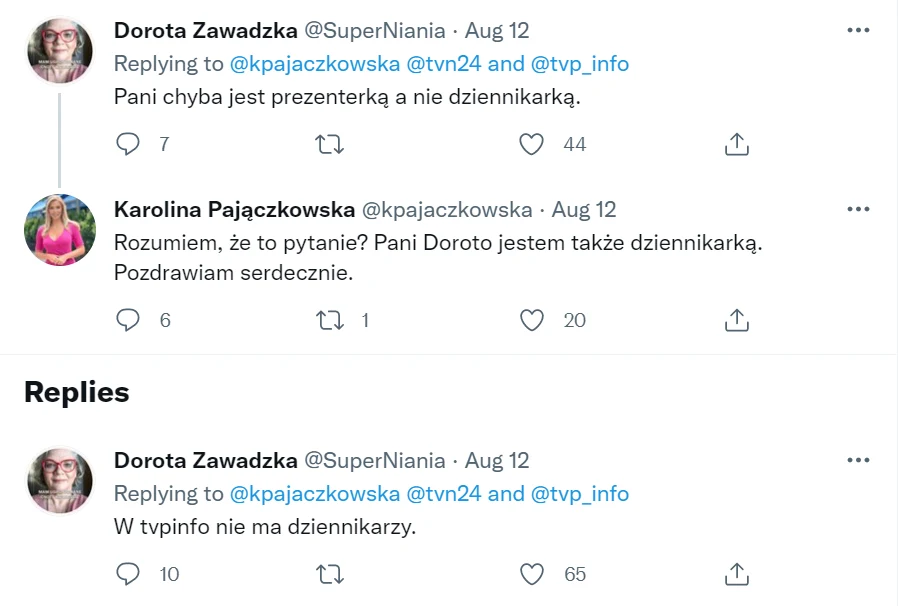Open the retweet icon on Karolina's tweet
898x606 pixels.
[x=329, y=320]
